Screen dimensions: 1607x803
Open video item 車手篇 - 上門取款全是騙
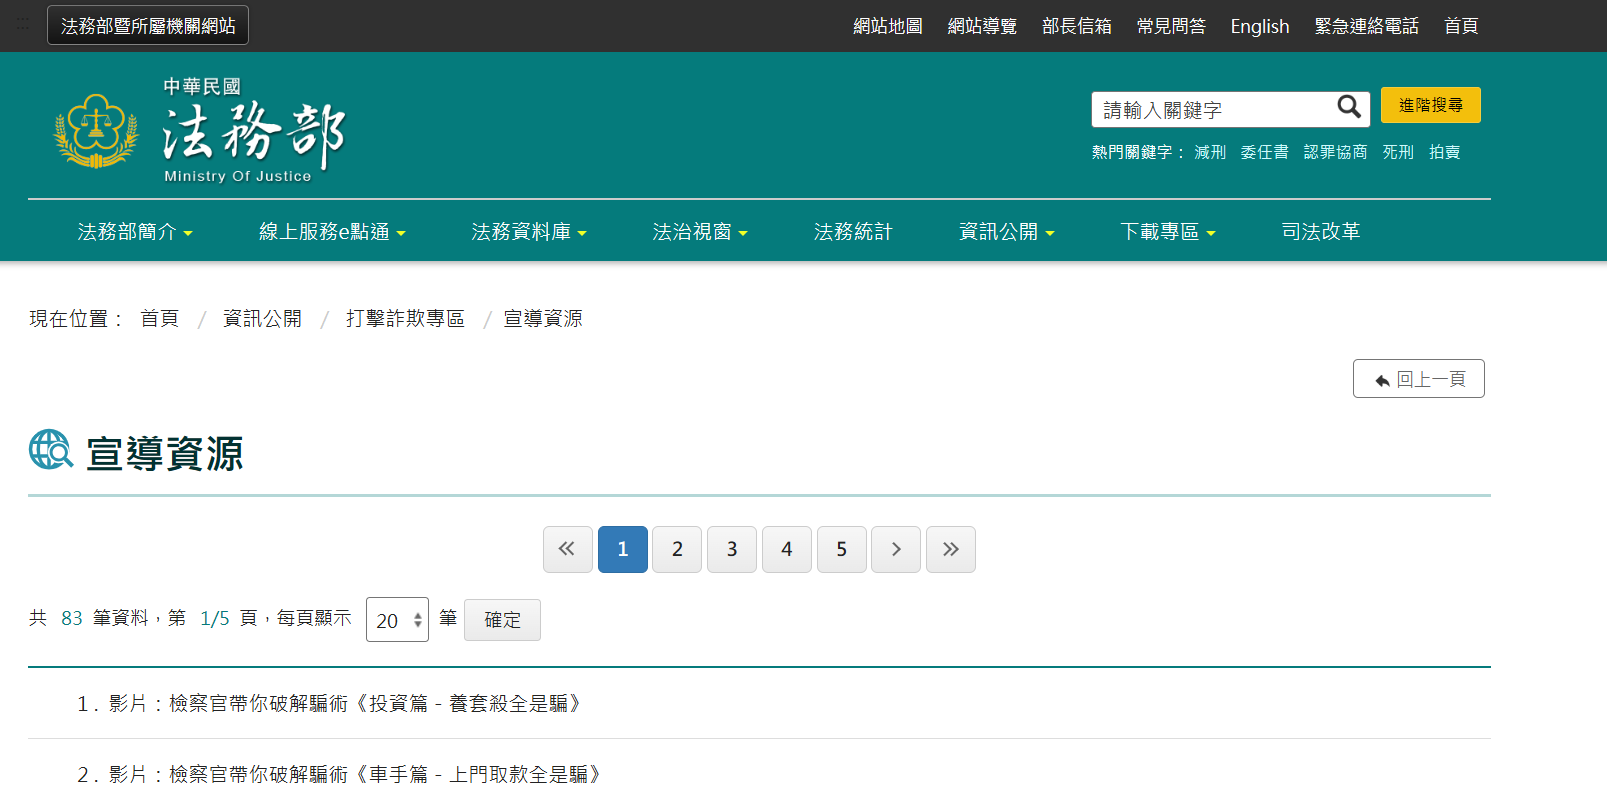pyautogui.click(x=356, y=775)
